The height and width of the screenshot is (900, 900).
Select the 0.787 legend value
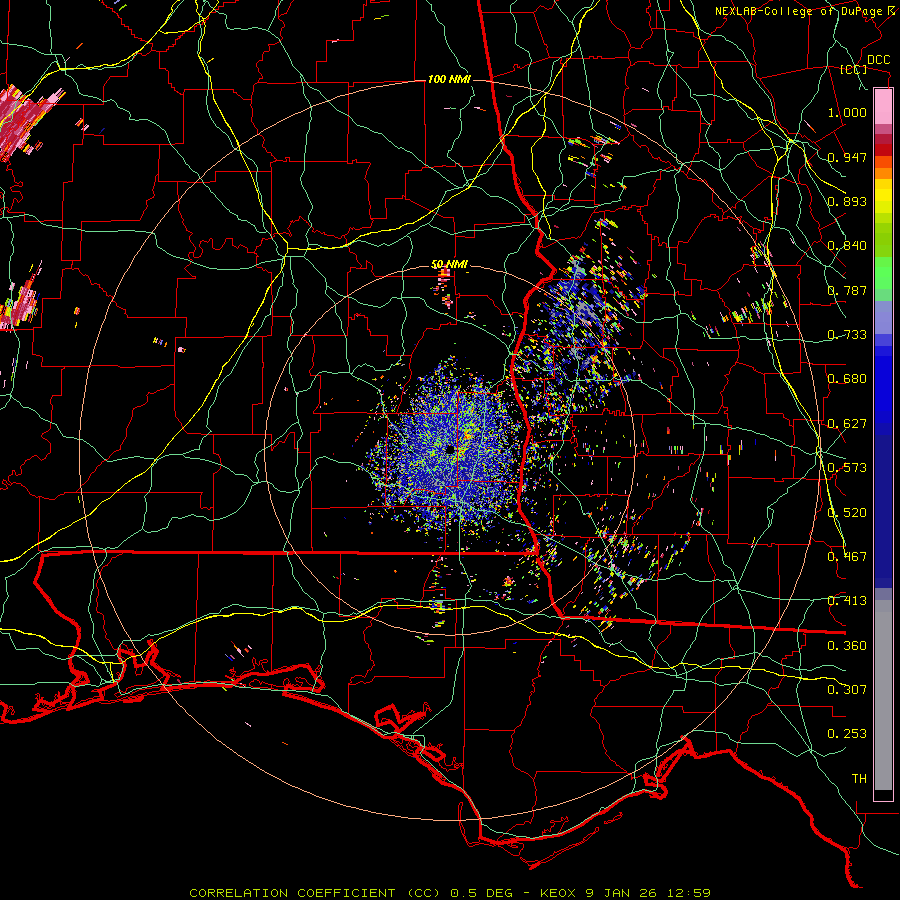tap(847, 290)
